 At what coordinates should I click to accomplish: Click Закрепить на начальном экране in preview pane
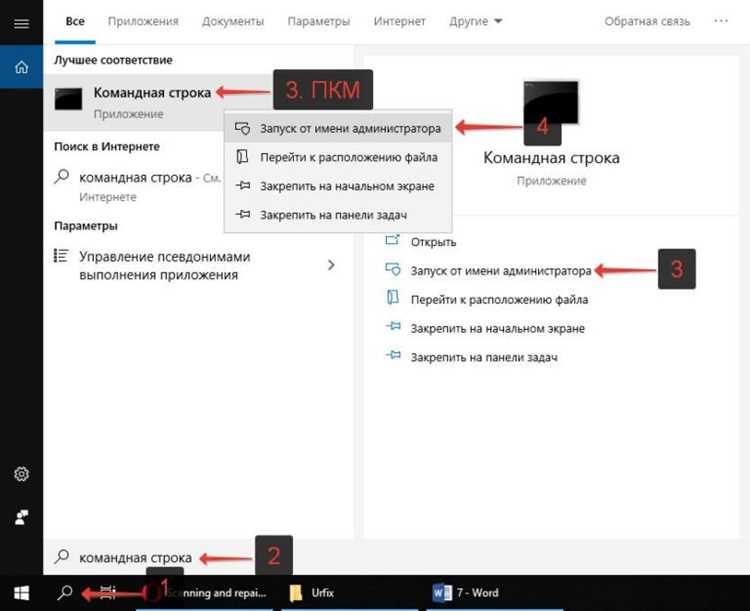pos(497,329)
